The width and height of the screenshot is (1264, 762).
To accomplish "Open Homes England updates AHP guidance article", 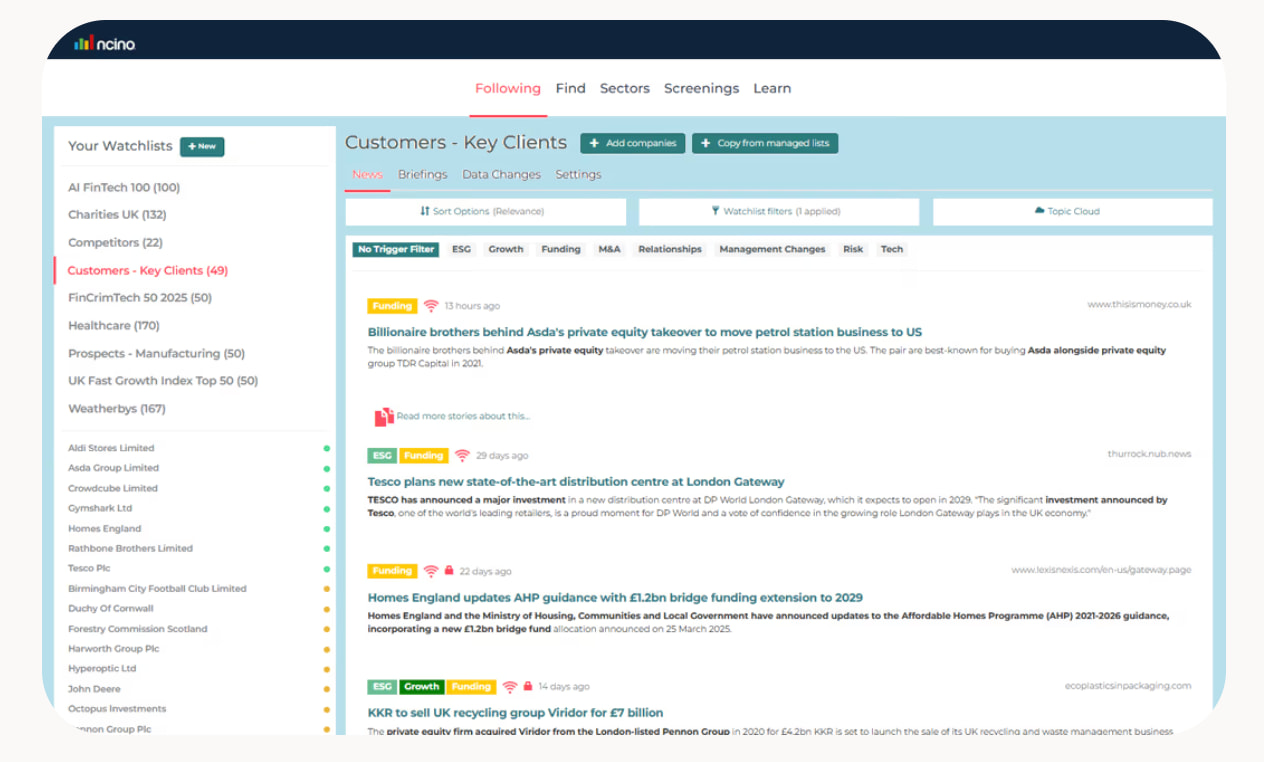I will pyautogui.click(x=615, y=598).
